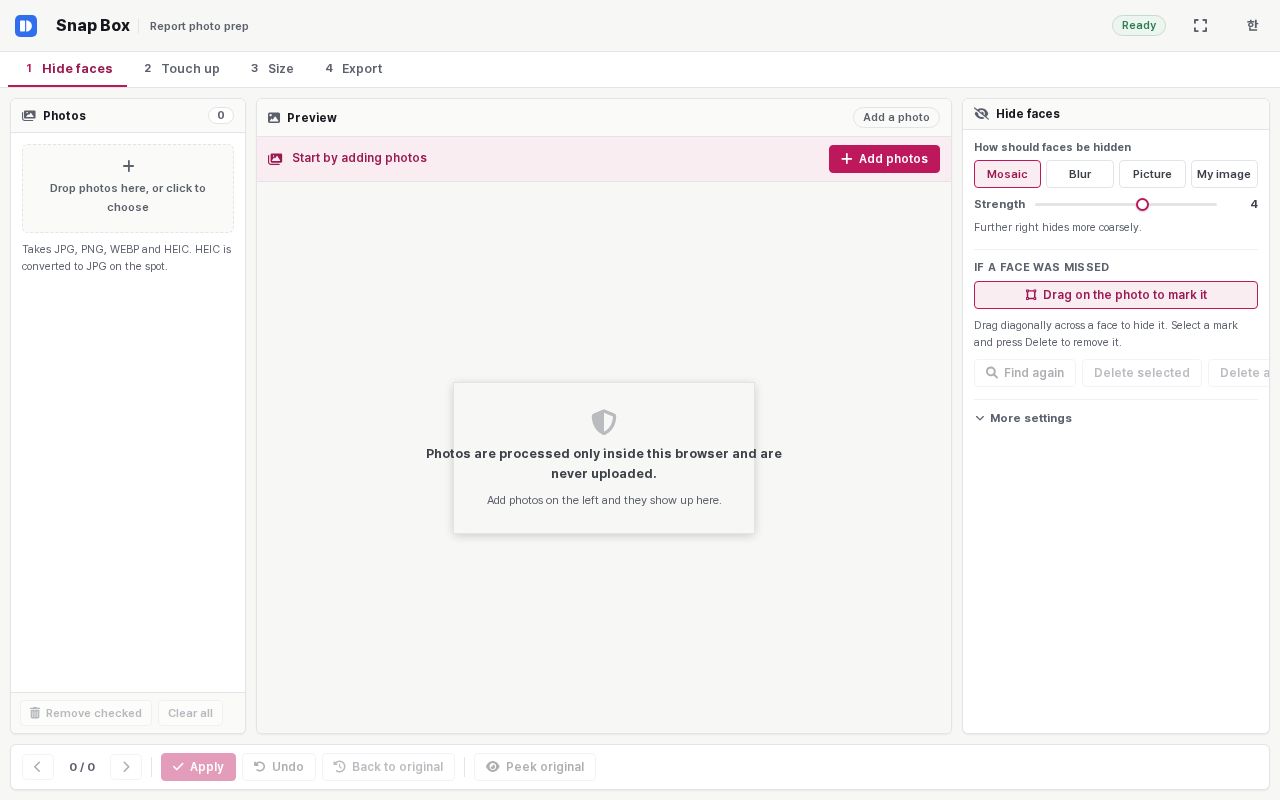Click the 'IF A FACE WAS MISSED' heading
The height and width of the screenshot is (800, 1280).
pos(1042,267)
